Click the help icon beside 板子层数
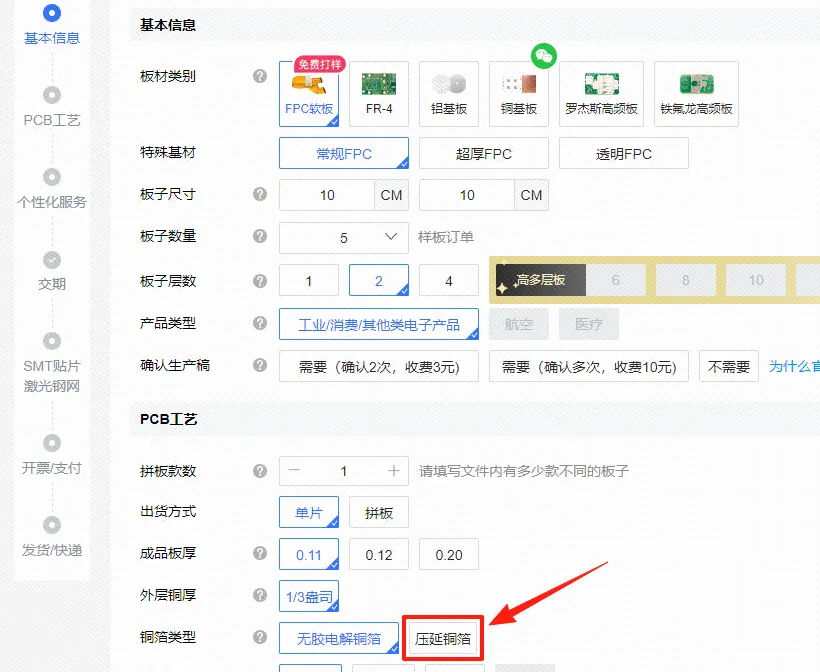Viewport: 820px width, 672px height. (x=260, y=281)
